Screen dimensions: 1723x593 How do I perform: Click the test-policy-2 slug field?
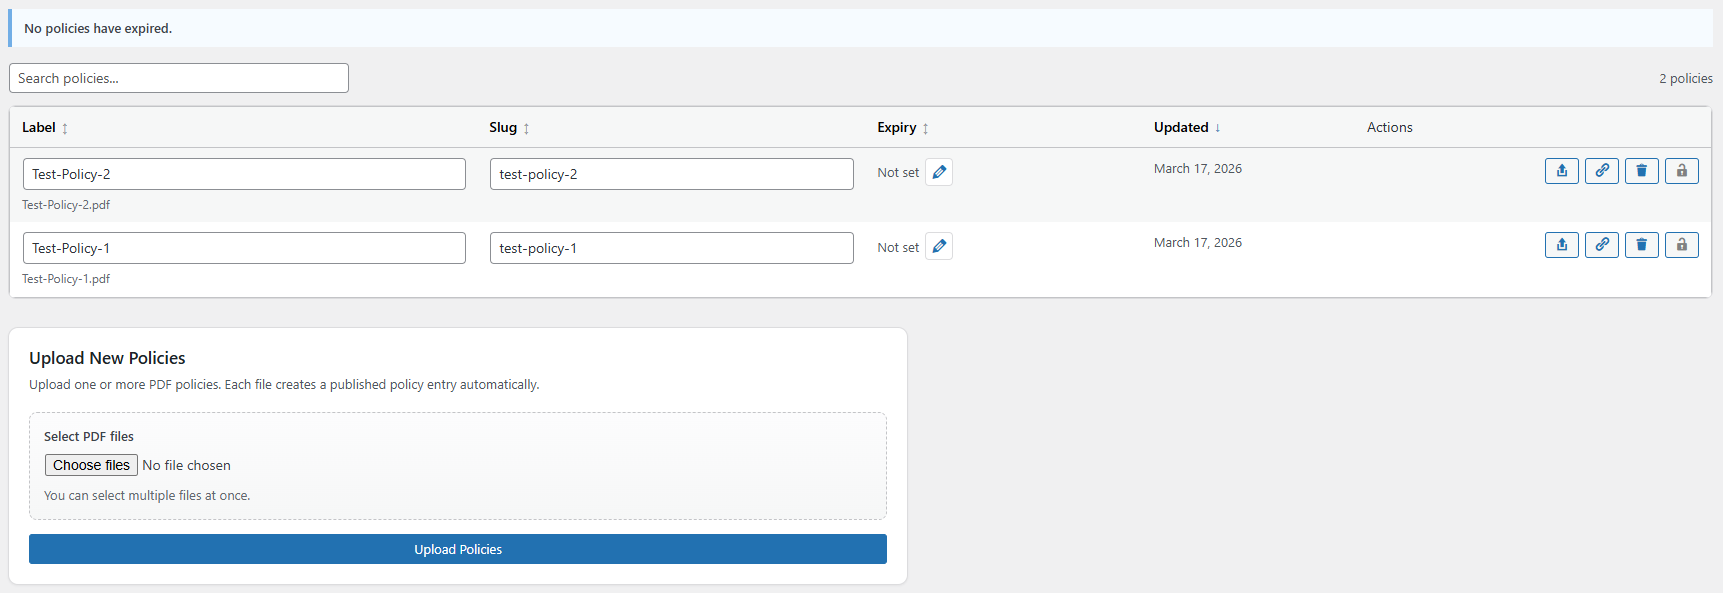(671, 174)
